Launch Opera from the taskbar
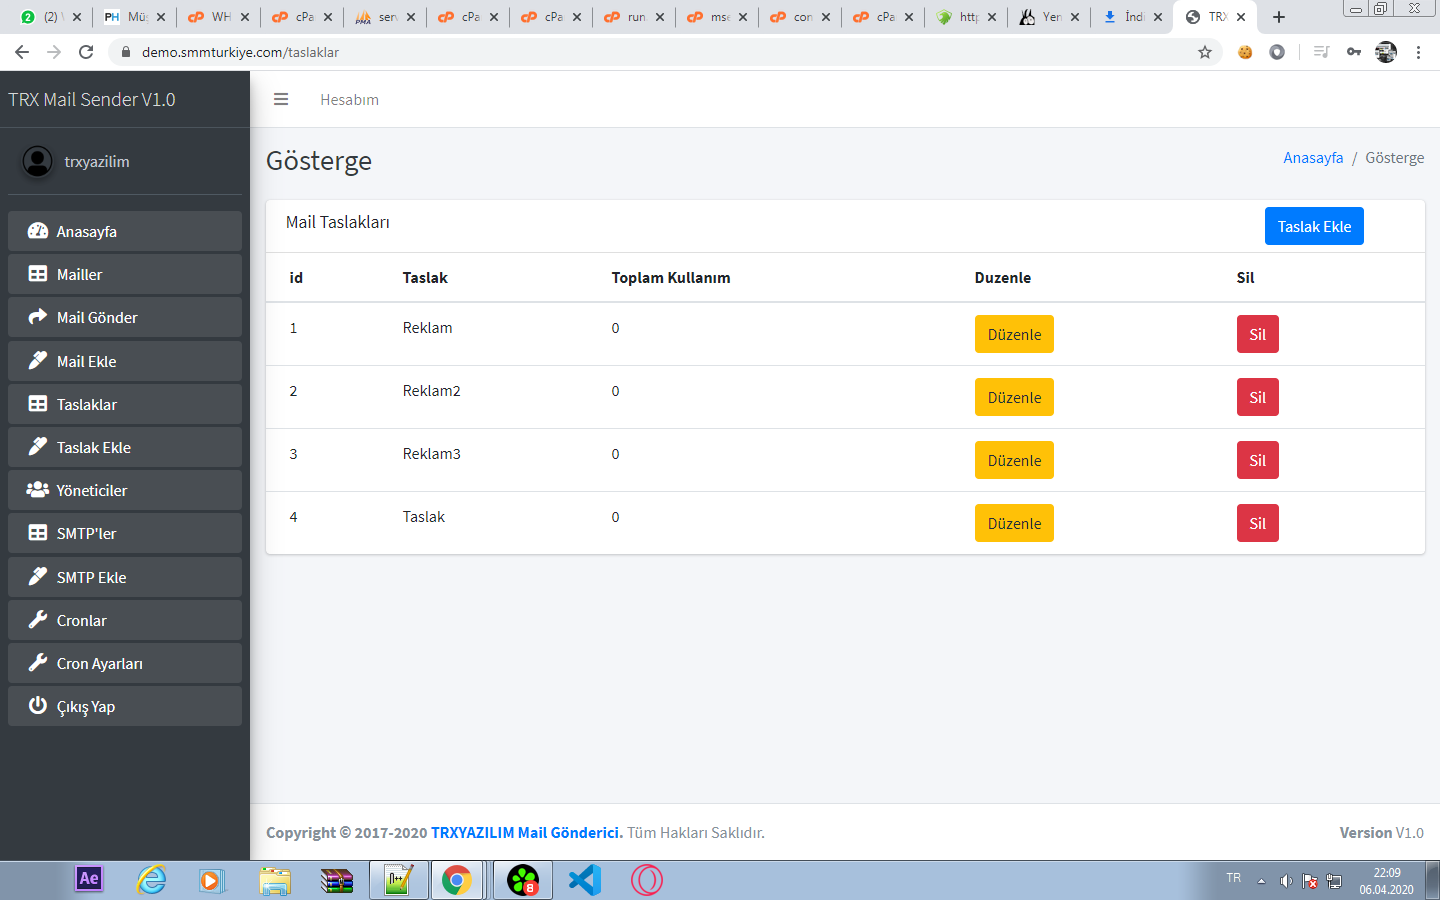The image size is (1440, 900). pyautogui.click(x=647, y=880)
